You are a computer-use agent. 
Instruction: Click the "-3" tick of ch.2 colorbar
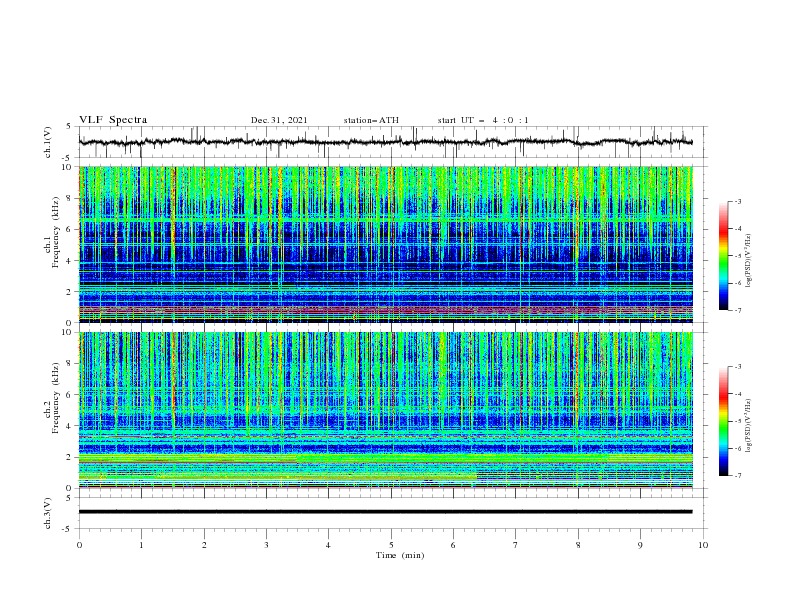tap(738, 367)
